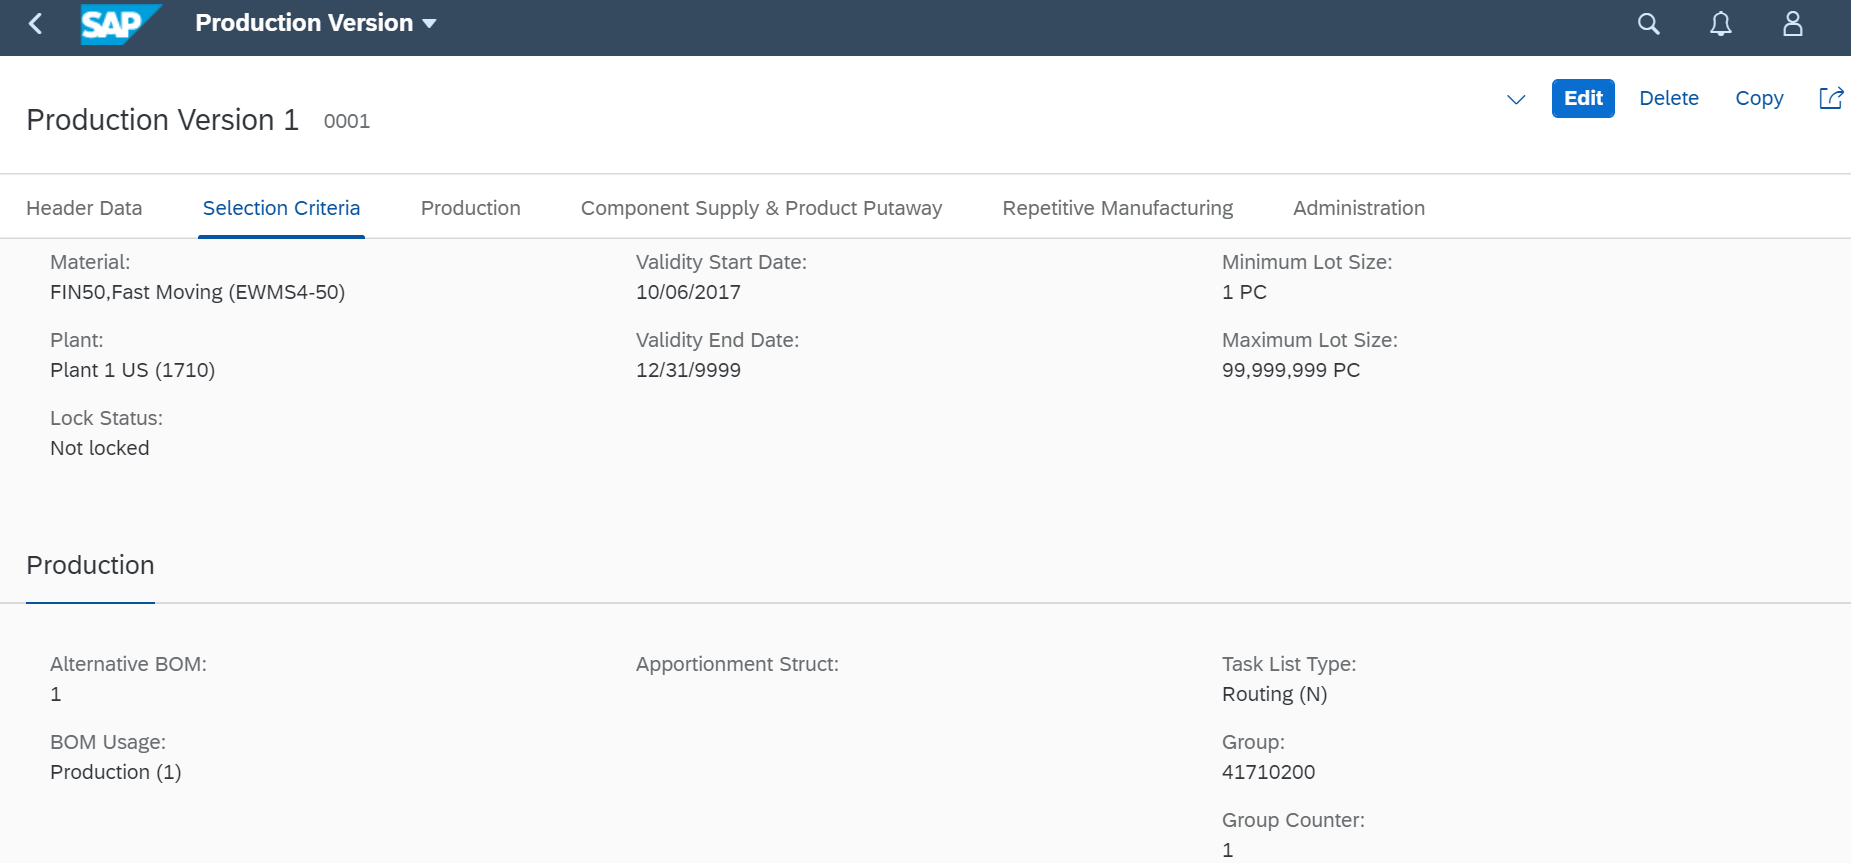Screen dimensions: 1851x863
Task: Go to the Administration tab
Action: (1359, 208)
